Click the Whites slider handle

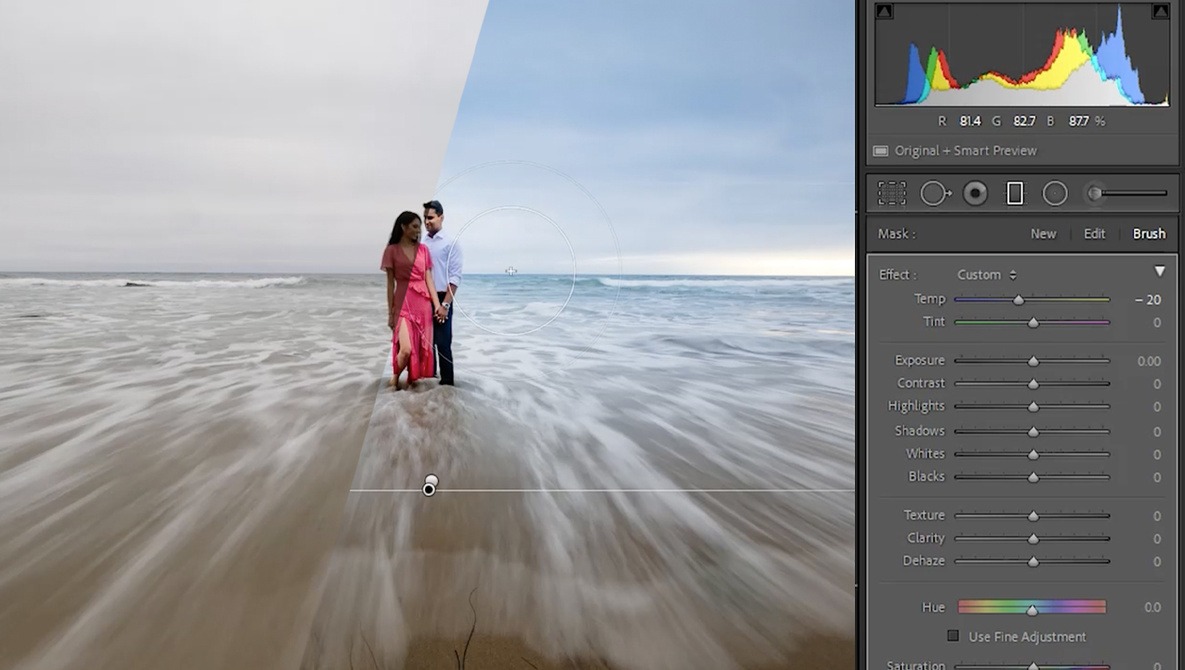(x=1033, y=454)
